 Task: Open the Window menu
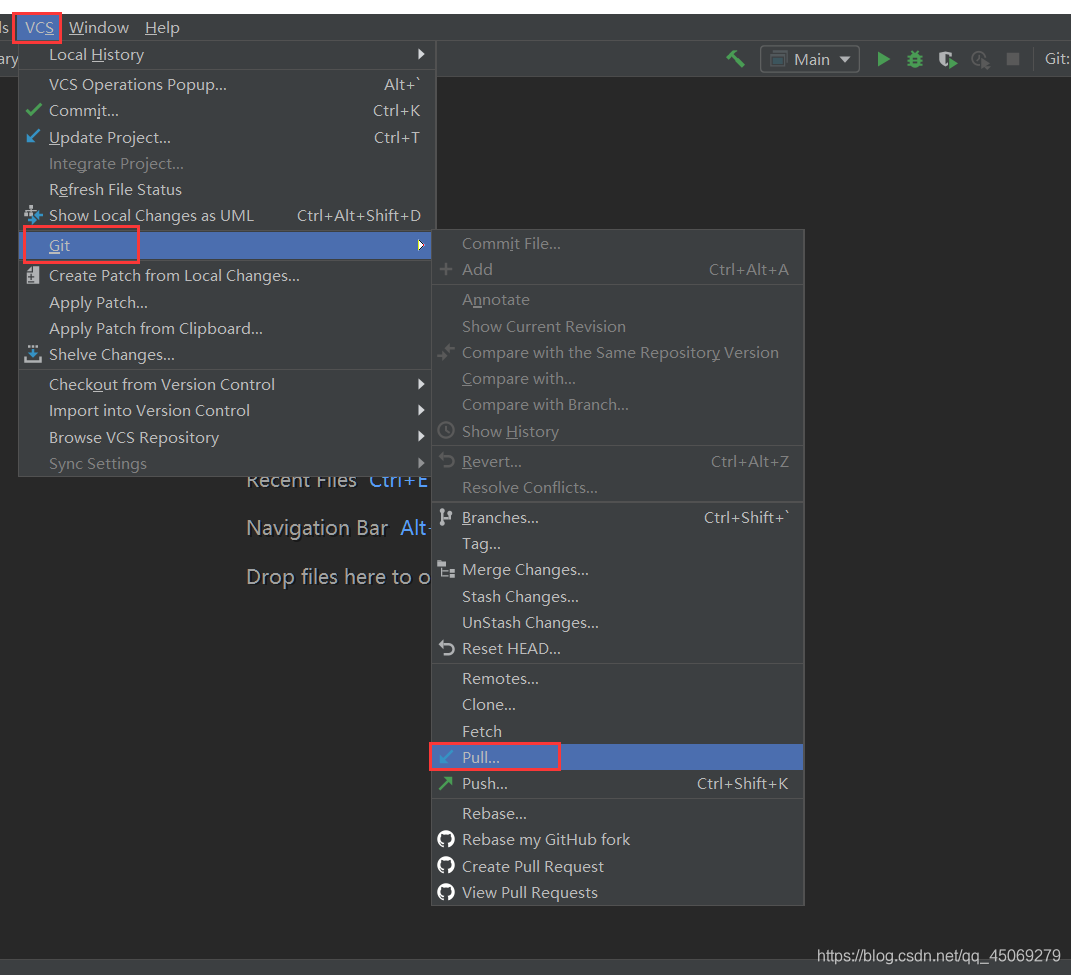pyautogui.click(x=99, y=28)
